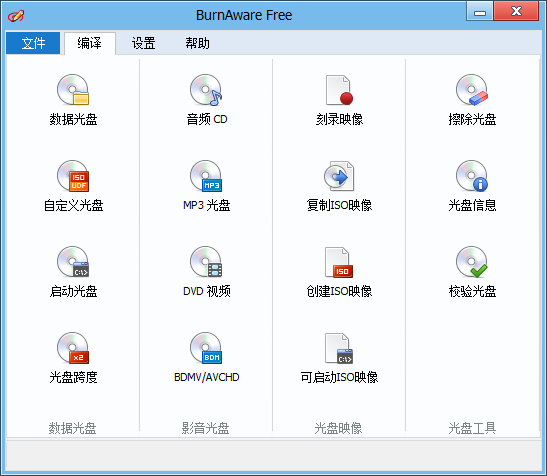Image resolution: width=547 pixels, height=476 pixels.
Task: Launch the 擦除光盘 erase disc tool
Action: (x=472, y=101)
